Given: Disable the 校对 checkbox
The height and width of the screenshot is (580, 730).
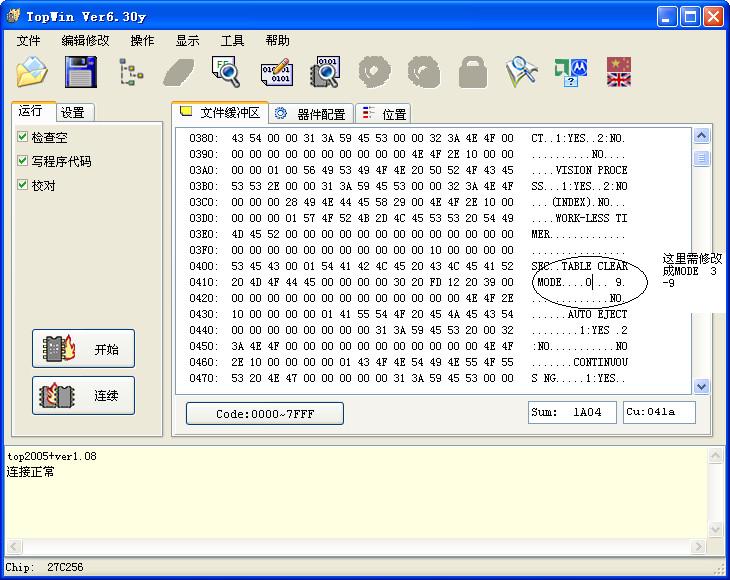Looking at the screenshot, I should tap(23, 185).
